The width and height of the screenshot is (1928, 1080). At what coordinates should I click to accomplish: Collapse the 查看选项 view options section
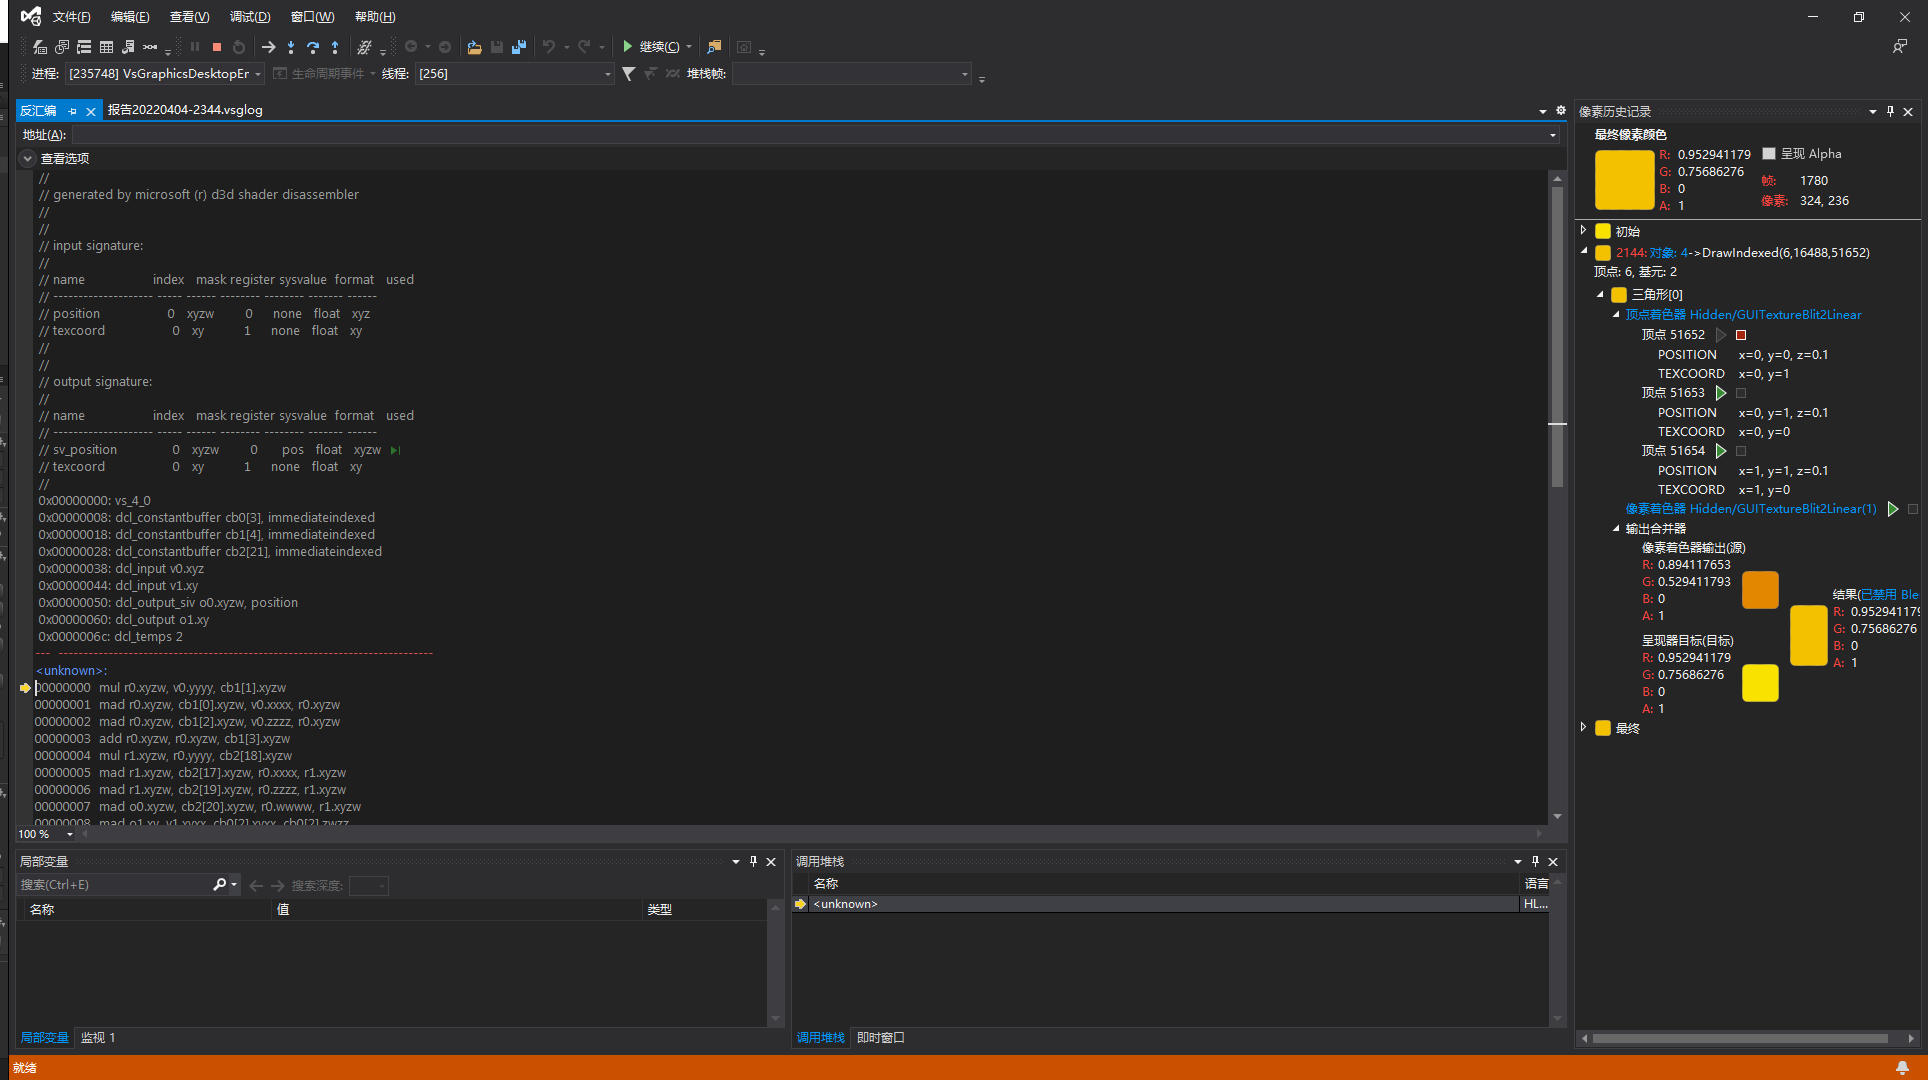point(28,158)
